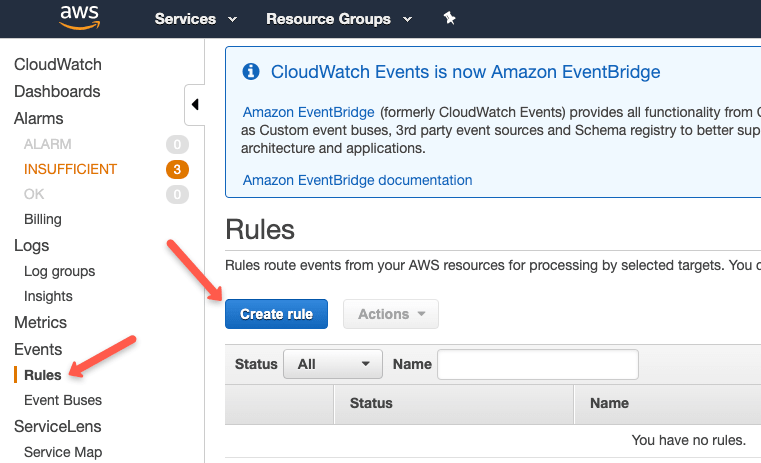Open the Services dropdown menu
This screenshot has height=463, width=761.
click(196, 19)
